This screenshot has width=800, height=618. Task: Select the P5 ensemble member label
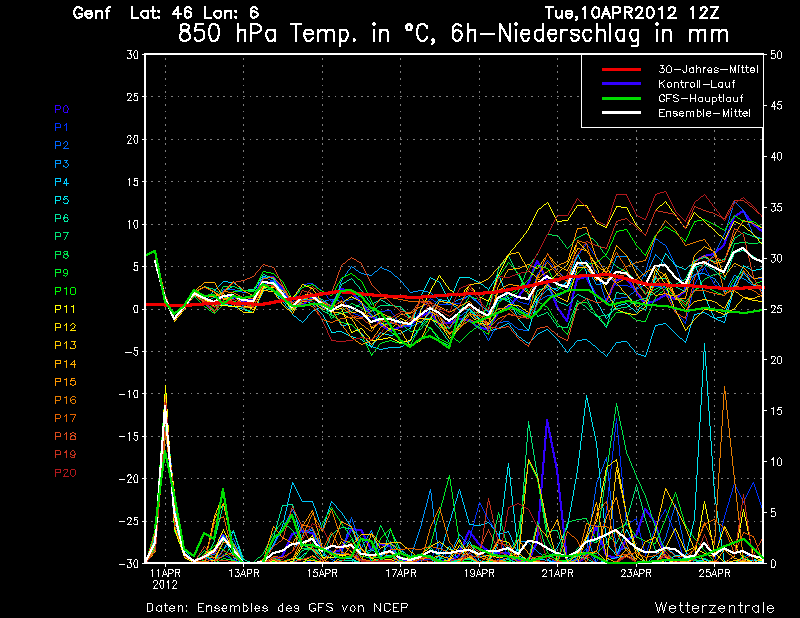(61, 200)
